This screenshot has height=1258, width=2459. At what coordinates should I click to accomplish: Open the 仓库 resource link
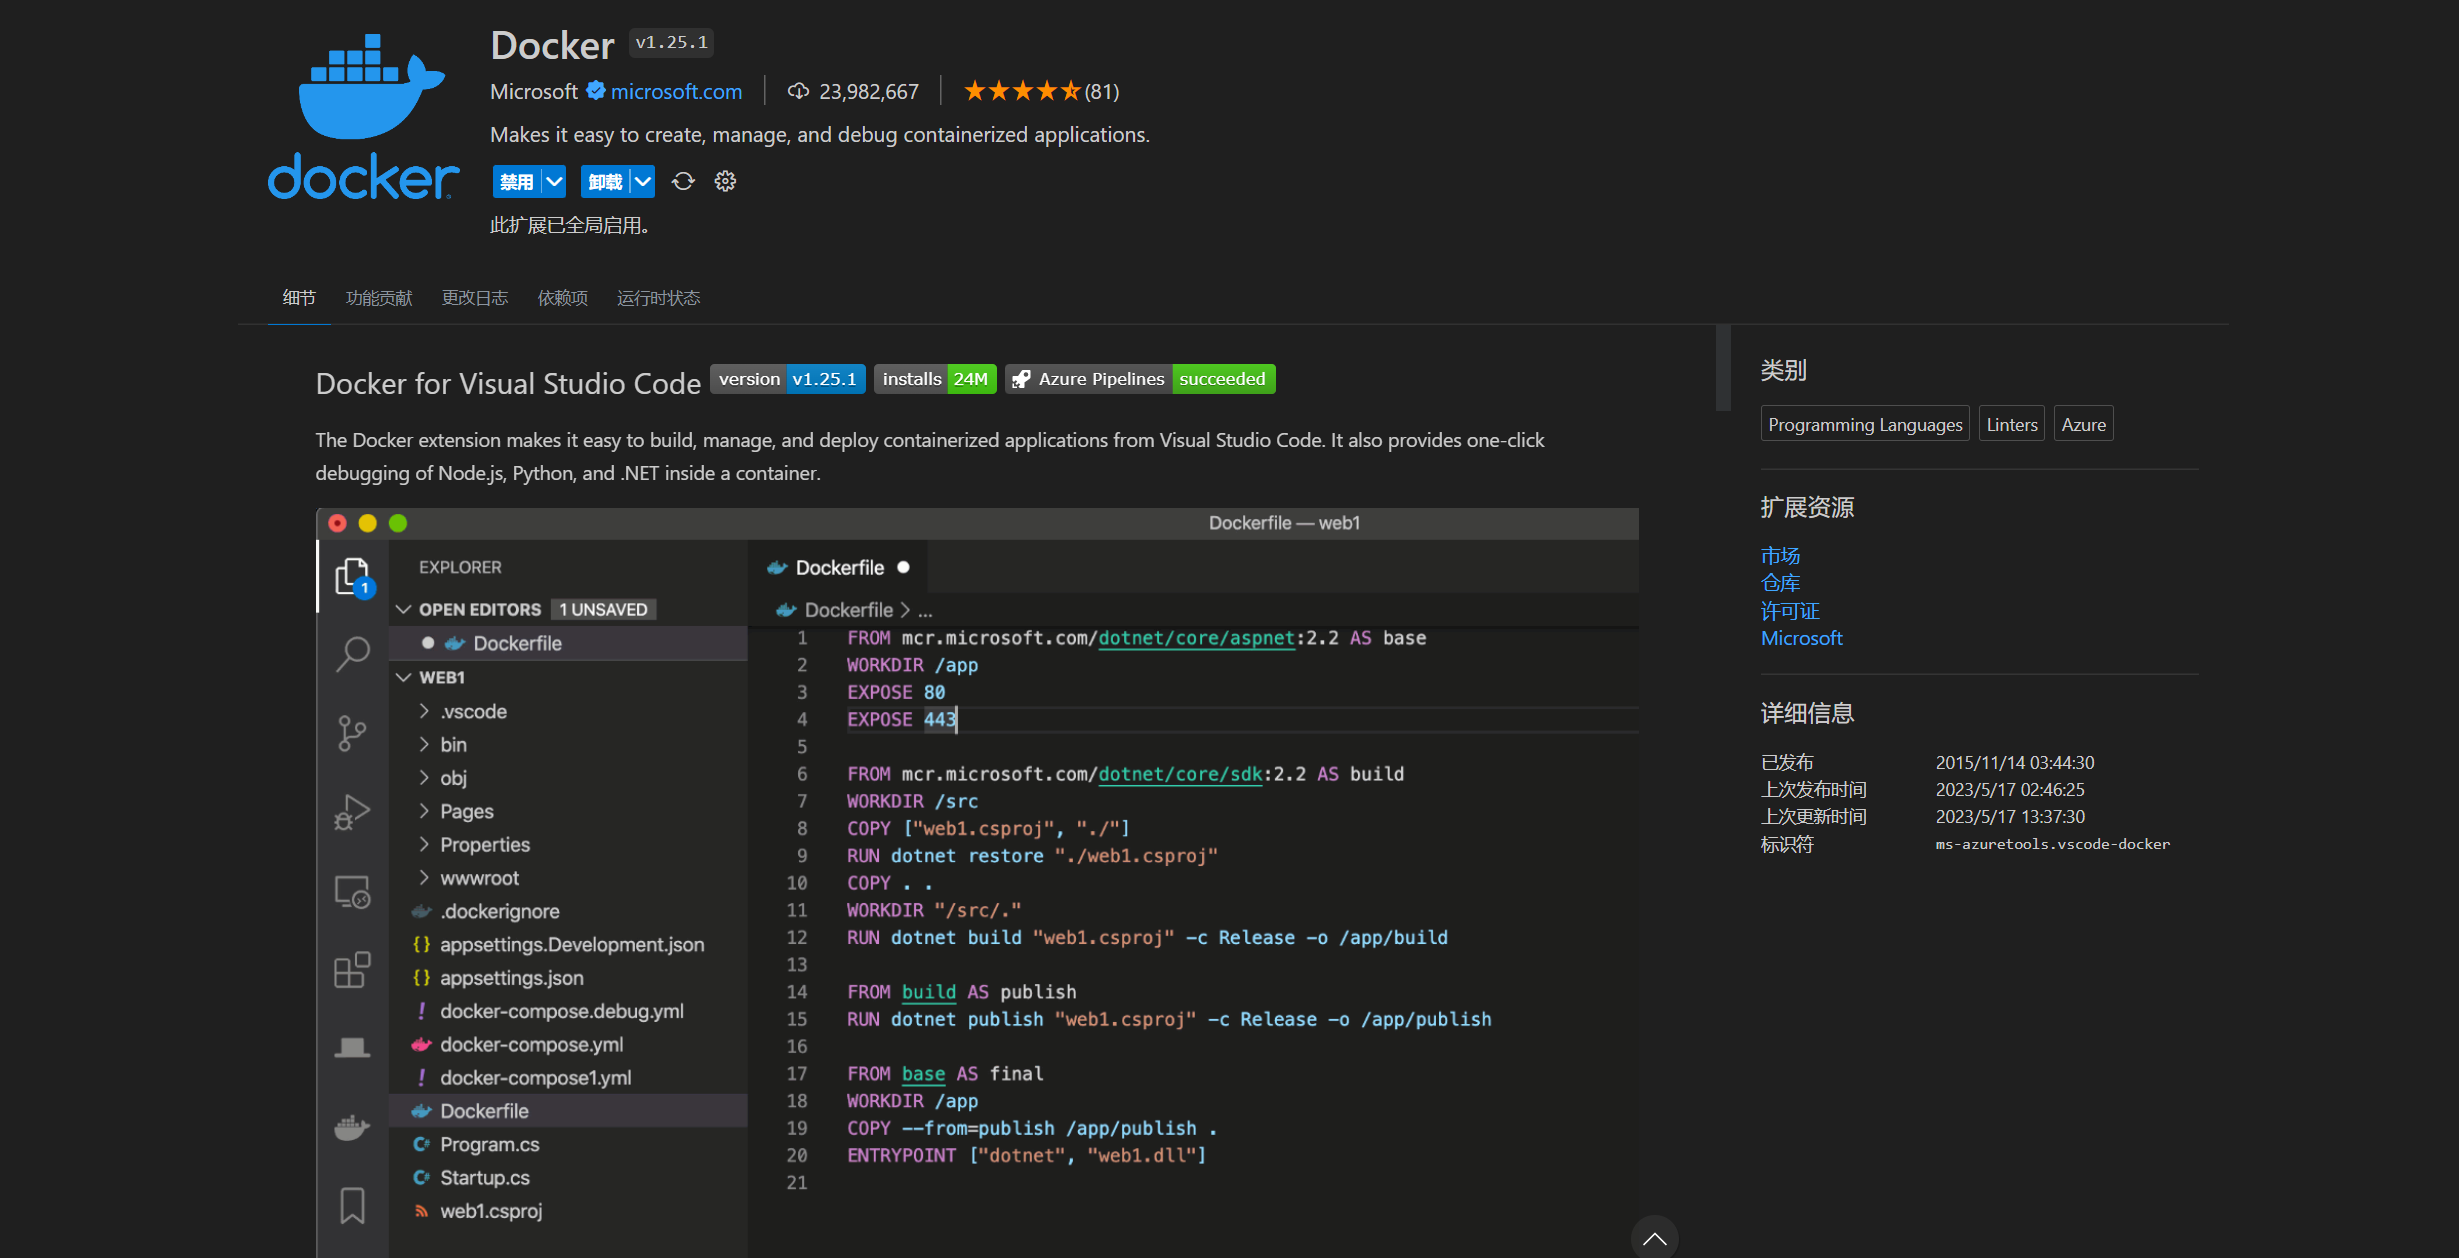[1780, 583]
